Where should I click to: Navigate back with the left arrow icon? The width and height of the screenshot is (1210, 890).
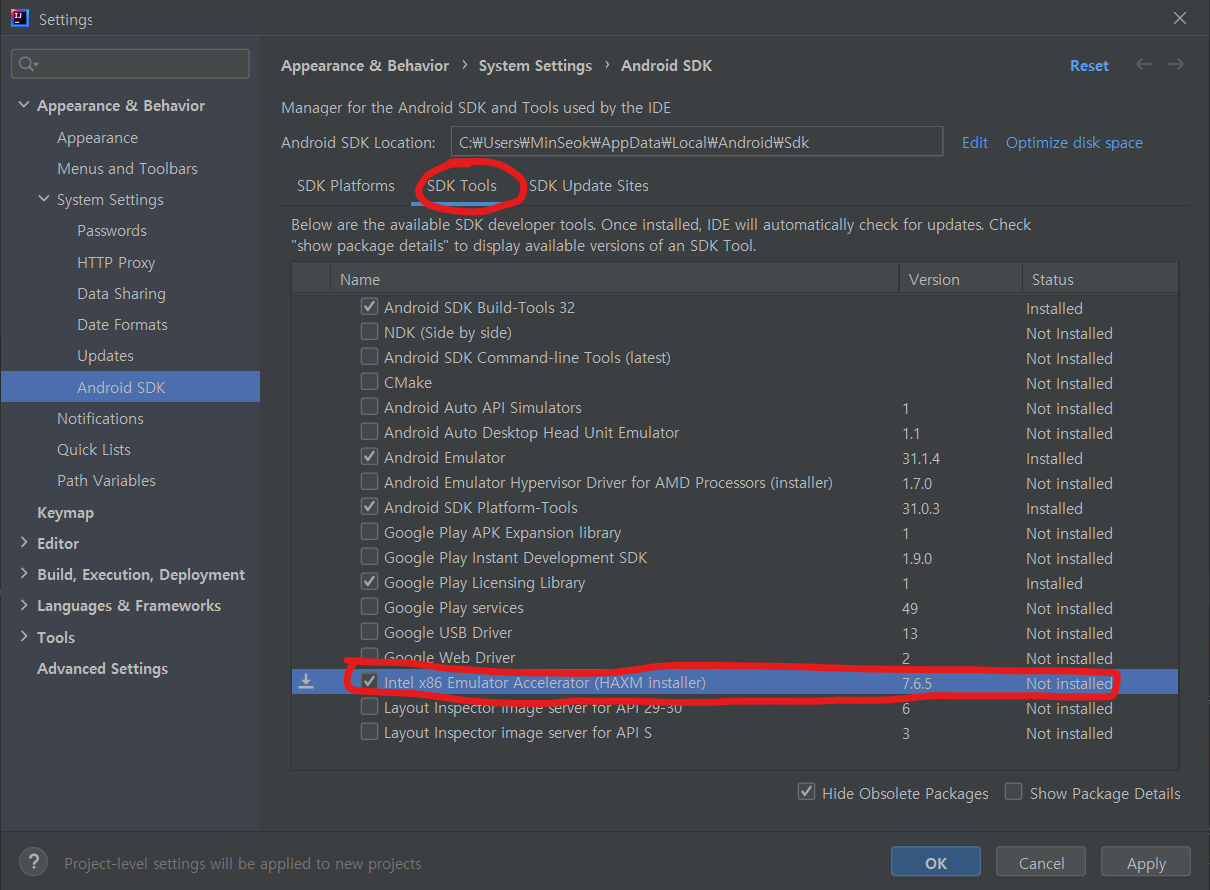point(1143,65)
